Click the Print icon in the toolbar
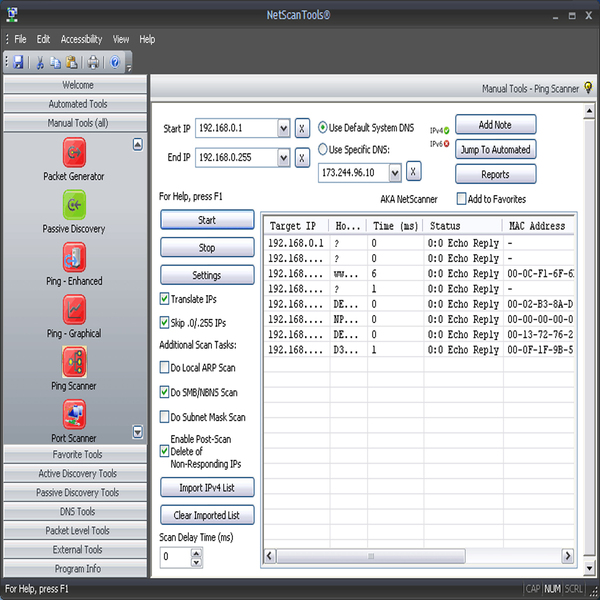The width and height of the screenshot is (600, 600). pyautogui.click(x=93, y=62)
